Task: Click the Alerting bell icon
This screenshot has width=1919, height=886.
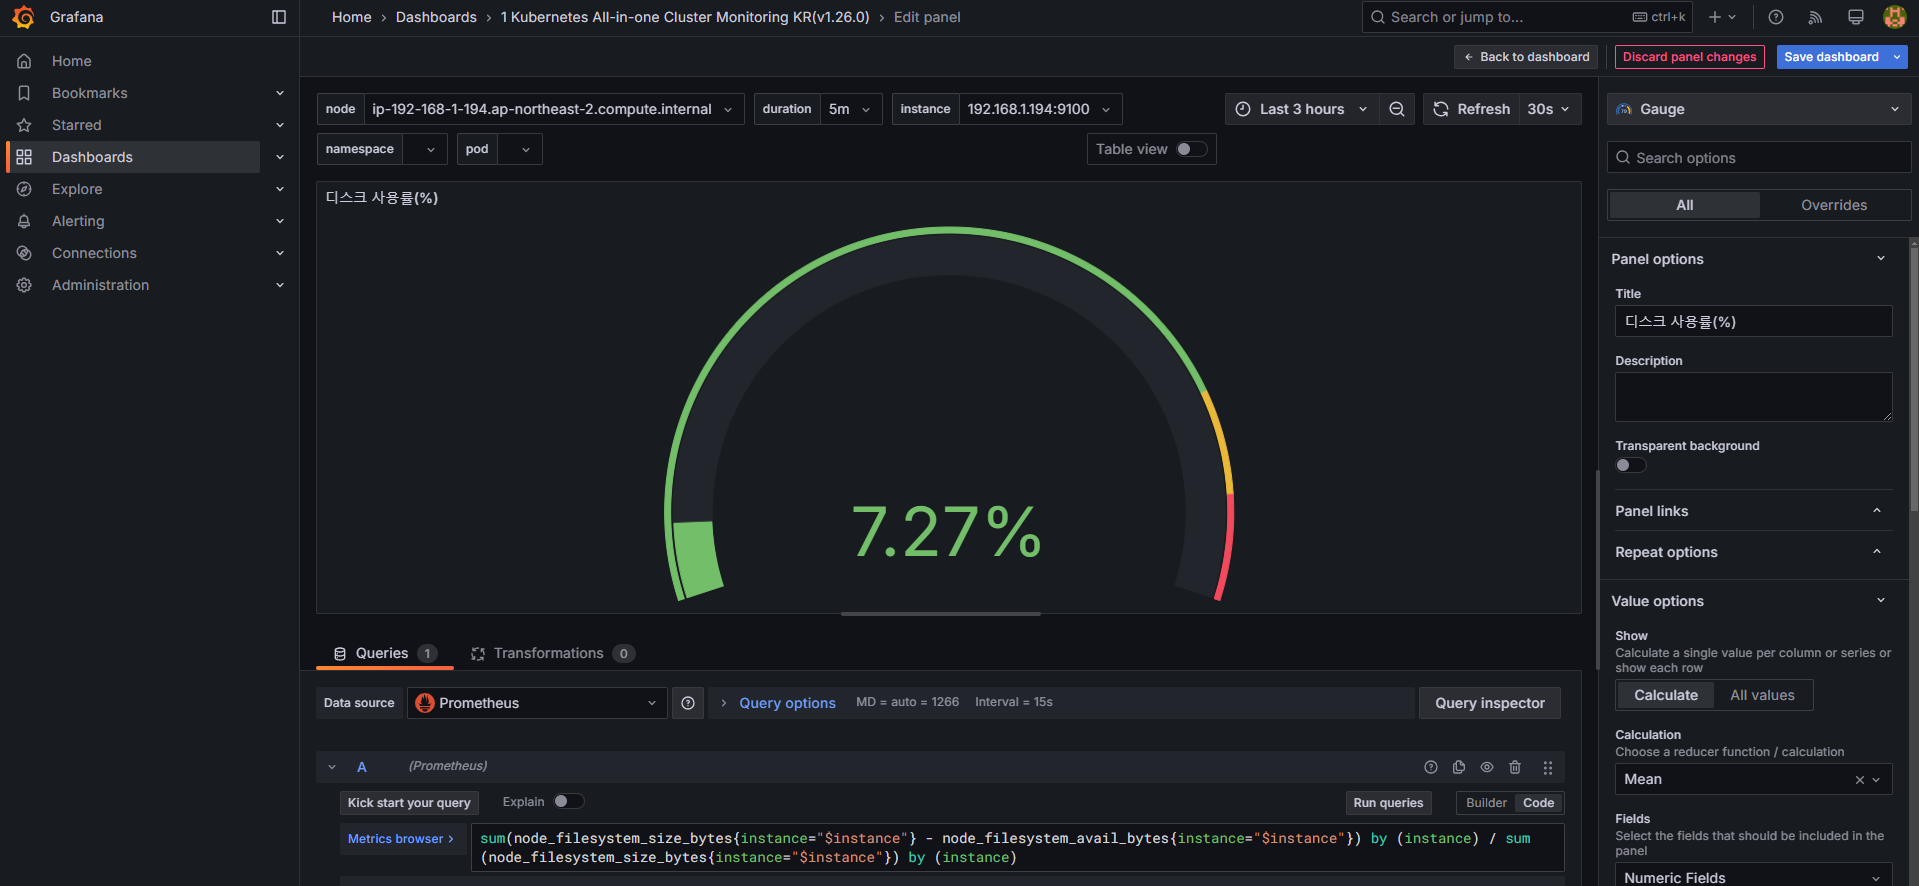Action: pos(24,221)
